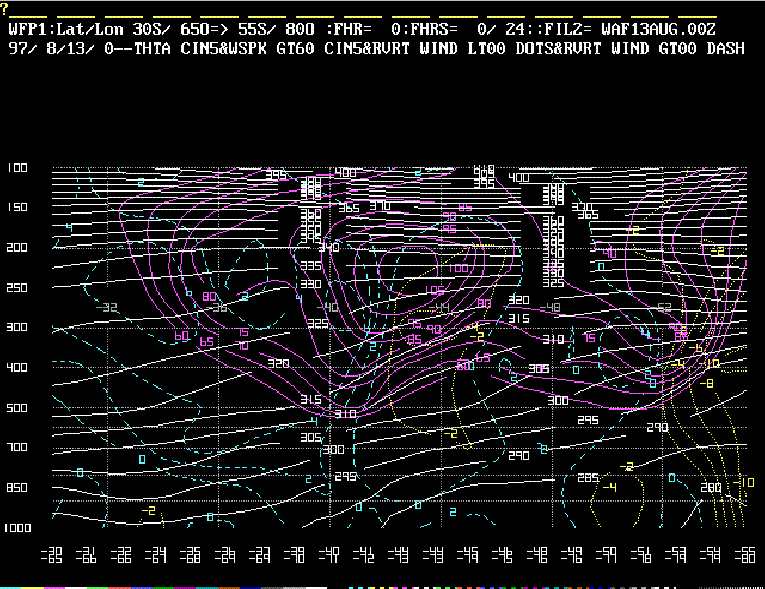The image size is (765, 589).
Task: Click the gray '-44' temperature label
Action: pos(439,307)
